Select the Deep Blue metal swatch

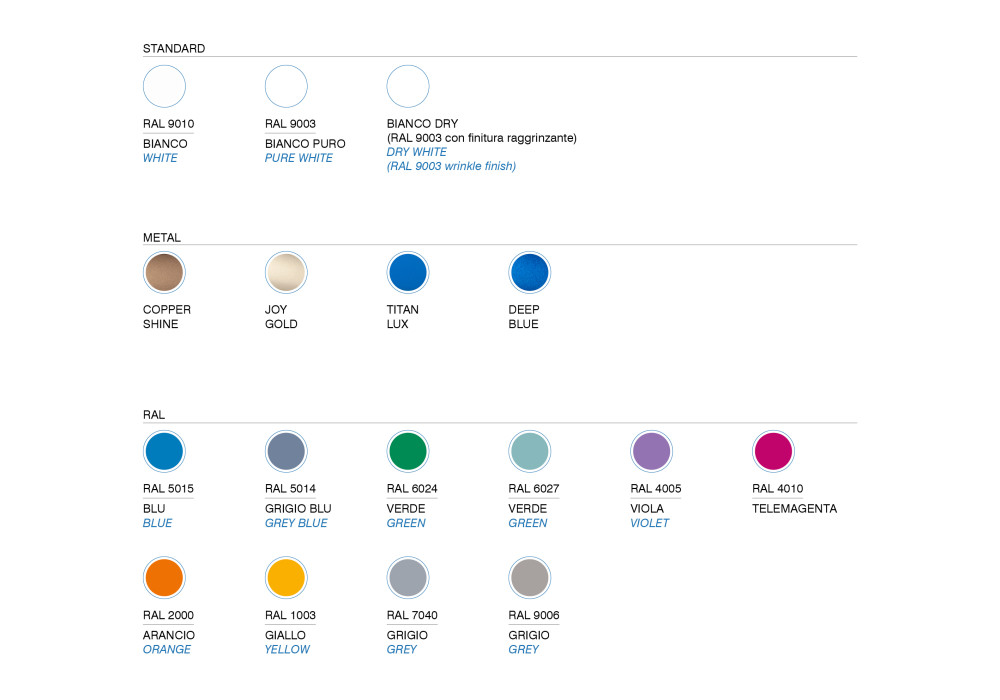click(x=530, y=272)
